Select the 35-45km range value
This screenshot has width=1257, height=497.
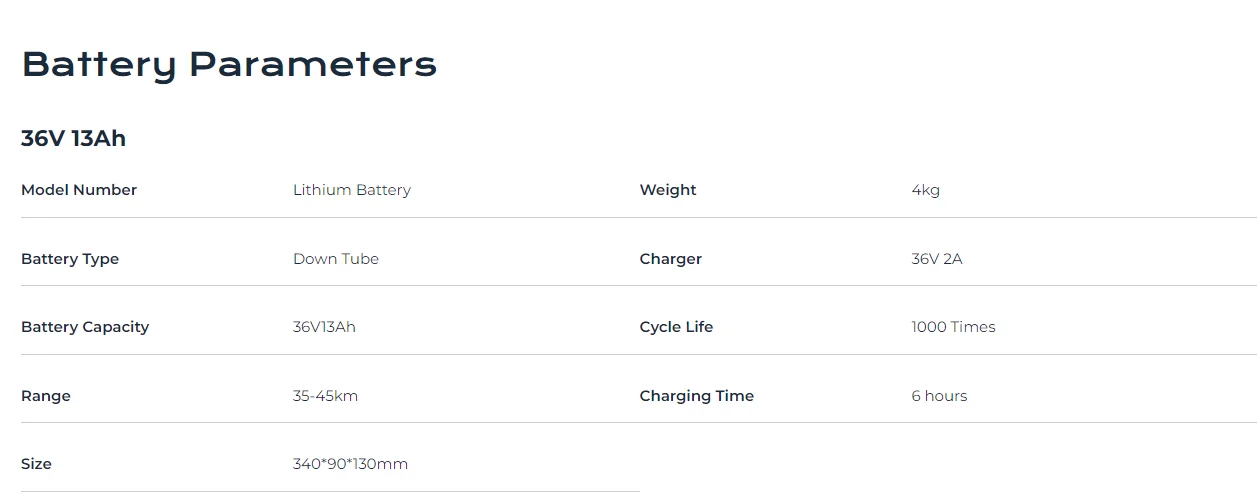(325, 396)
